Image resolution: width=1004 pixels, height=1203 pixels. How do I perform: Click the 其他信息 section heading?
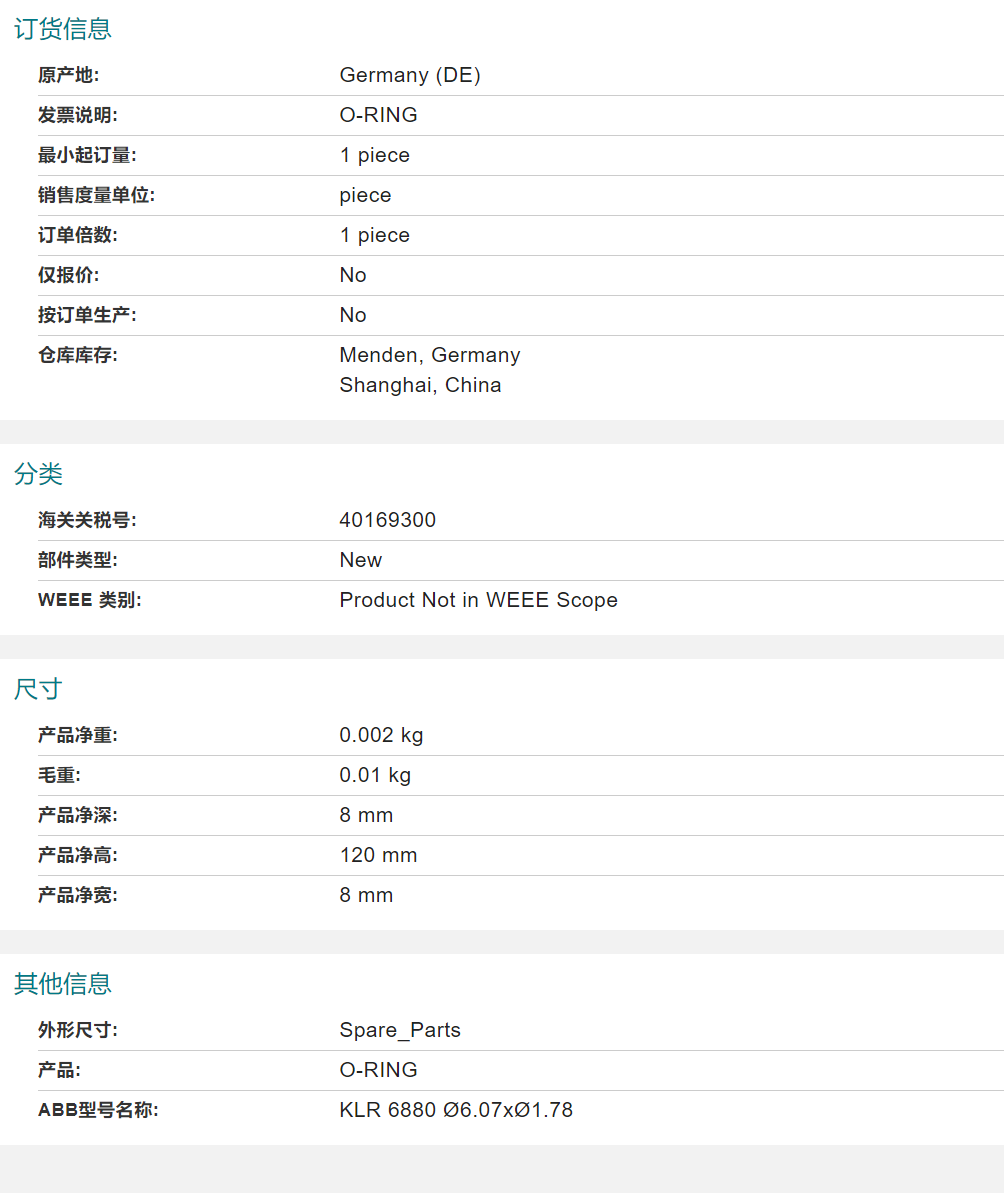pyautogui.click(x=63, y=984)
